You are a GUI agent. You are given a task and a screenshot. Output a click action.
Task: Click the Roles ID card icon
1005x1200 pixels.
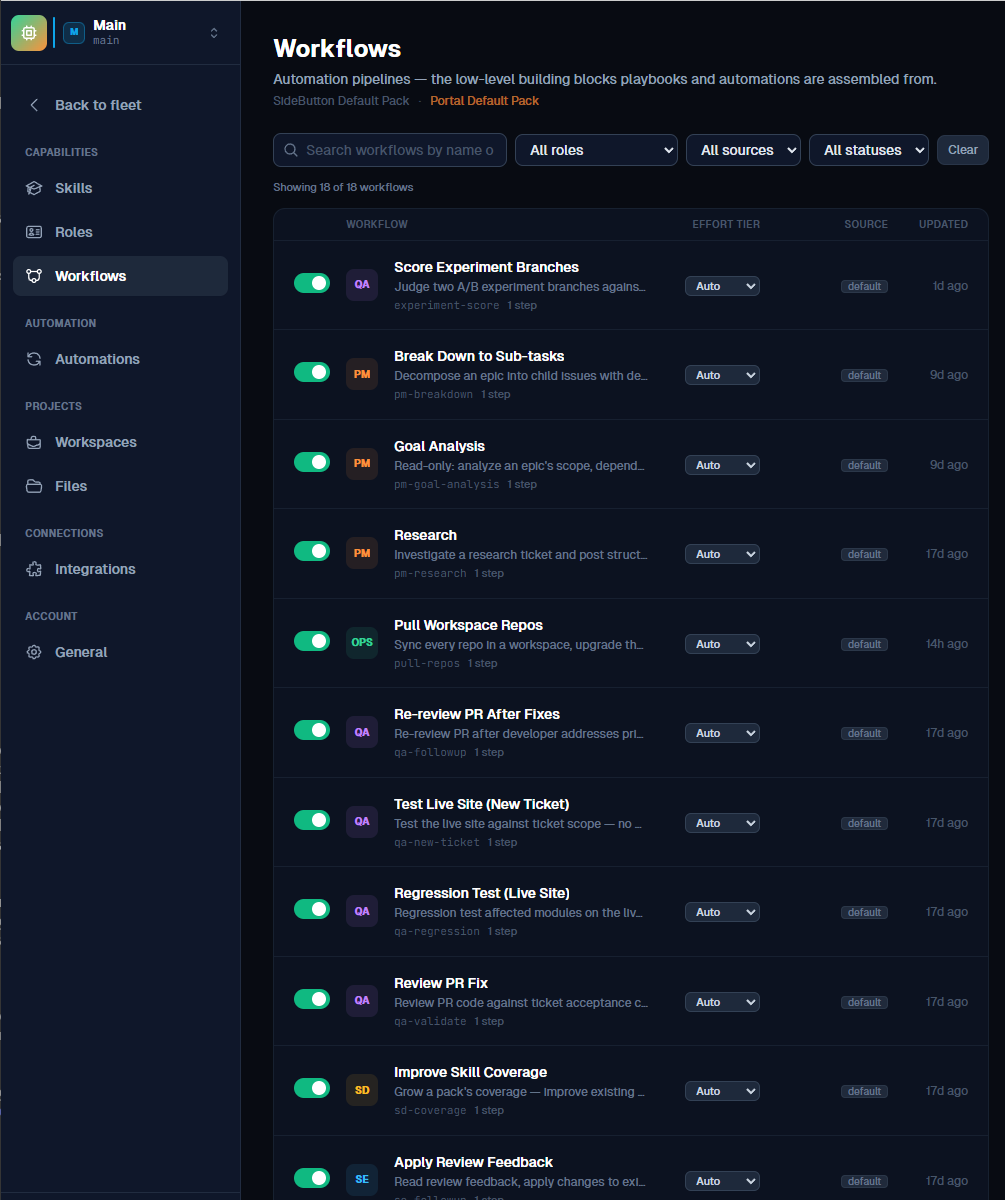pyautogui.click(x=34, y=232)
